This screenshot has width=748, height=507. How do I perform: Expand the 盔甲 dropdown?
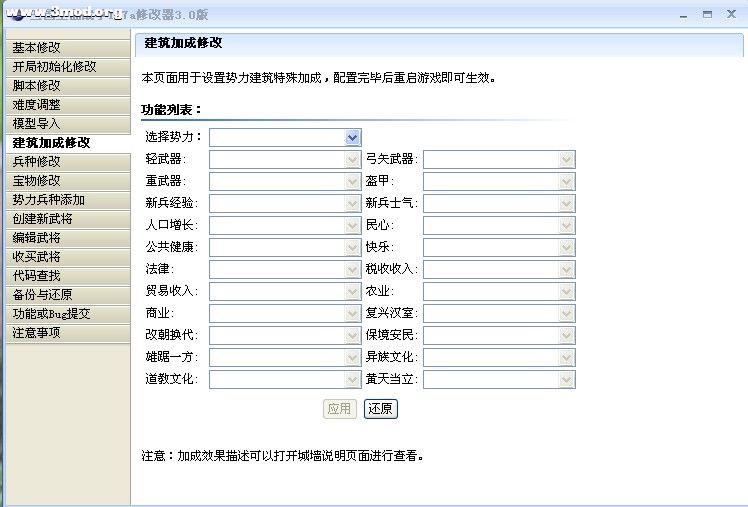tap(498, 181)
